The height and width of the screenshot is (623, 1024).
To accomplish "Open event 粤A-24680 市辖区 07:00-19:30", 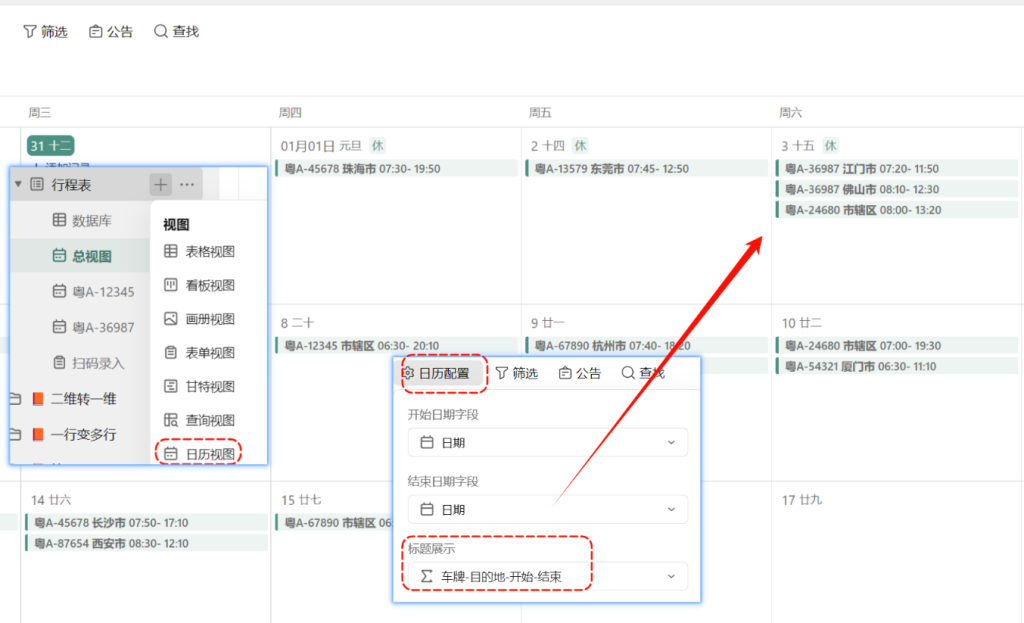I will (x=897, y=345).
